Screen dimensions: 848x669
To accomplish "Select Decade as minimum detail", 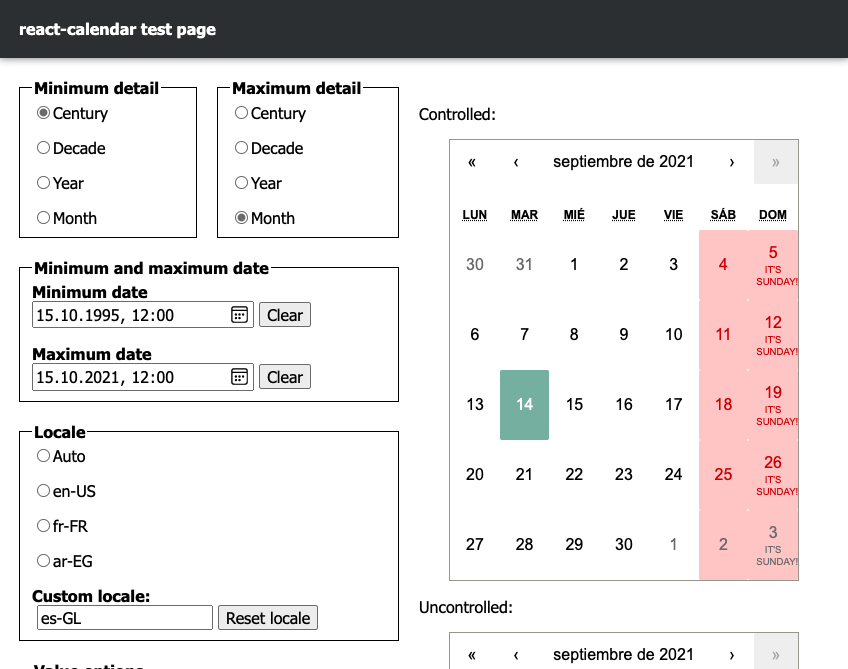I will (43, 148).
